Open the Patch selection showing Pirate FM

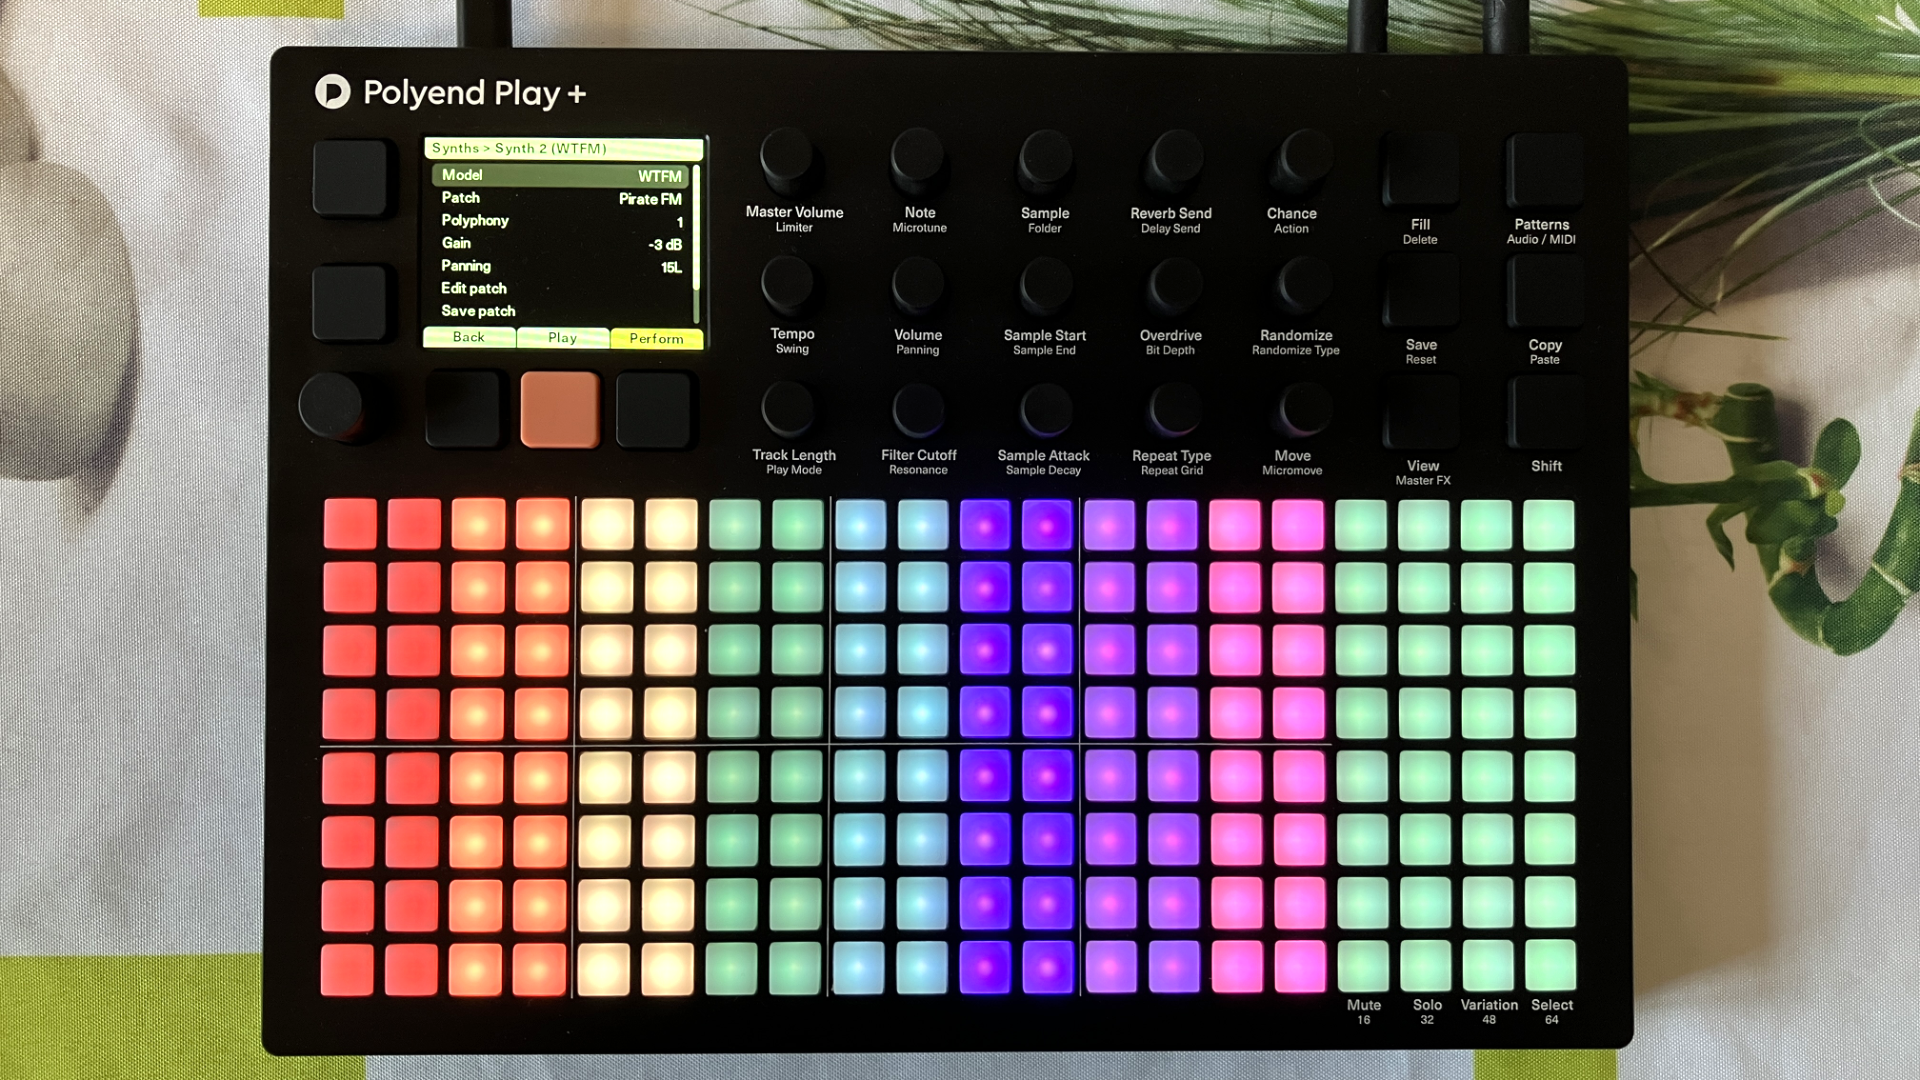[x=560, y=197]
